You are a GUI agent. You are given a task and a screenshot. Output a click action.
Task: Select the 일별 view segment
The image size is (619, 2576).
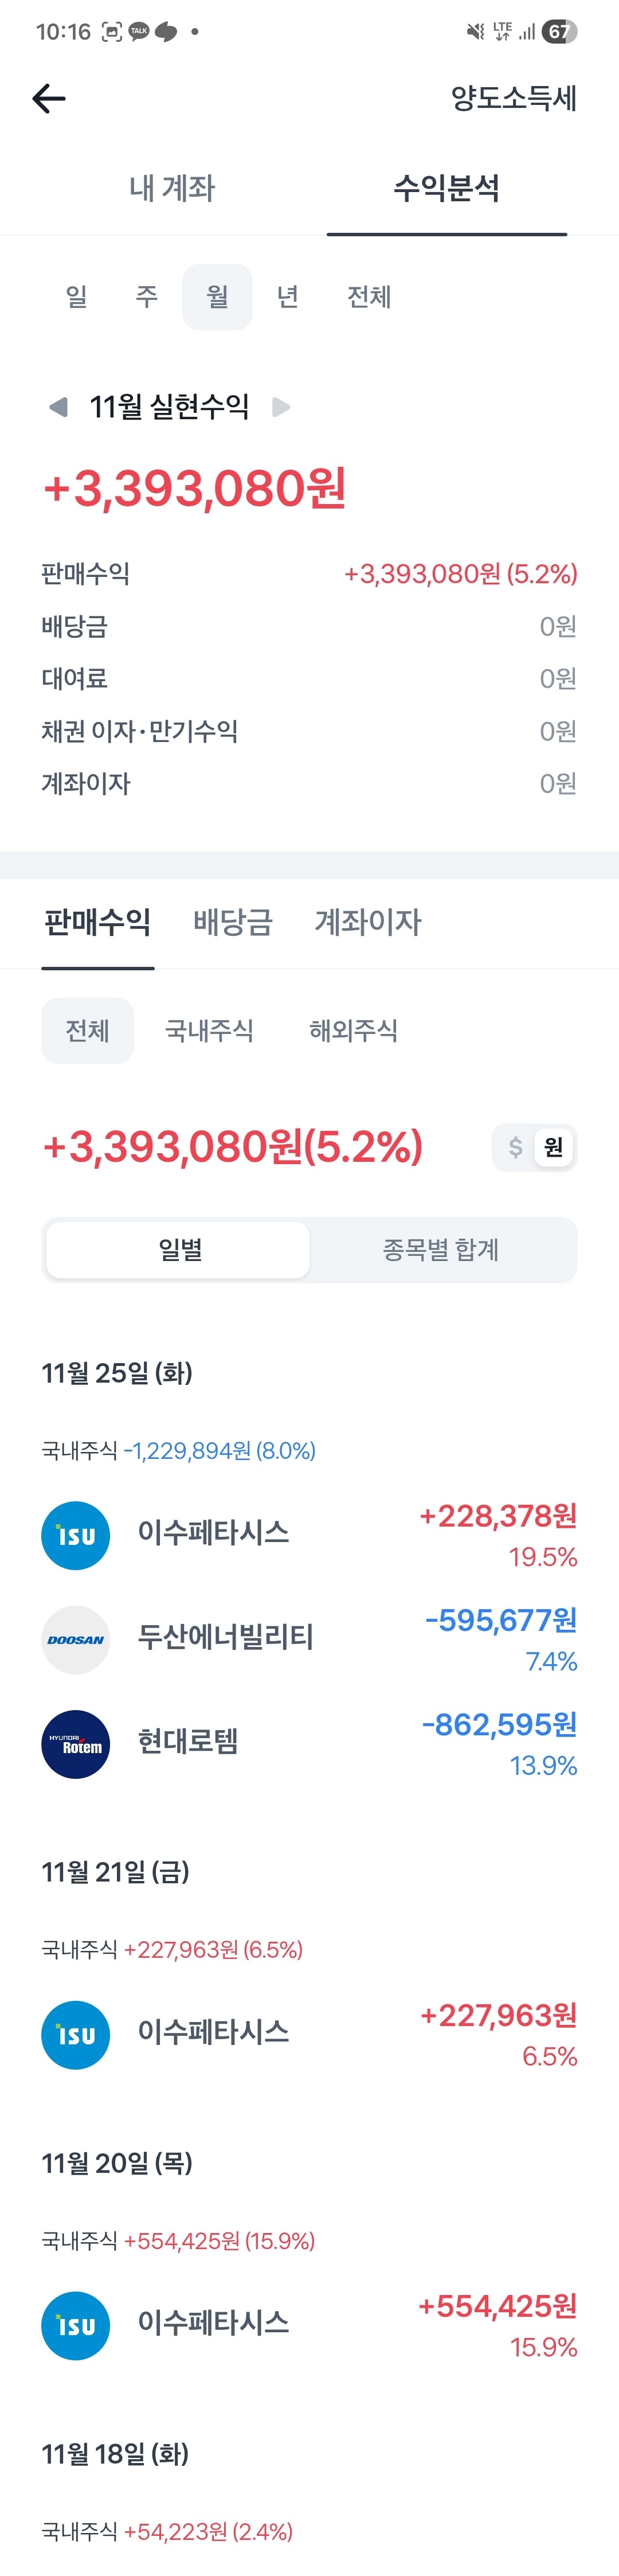click(179, 1250)
